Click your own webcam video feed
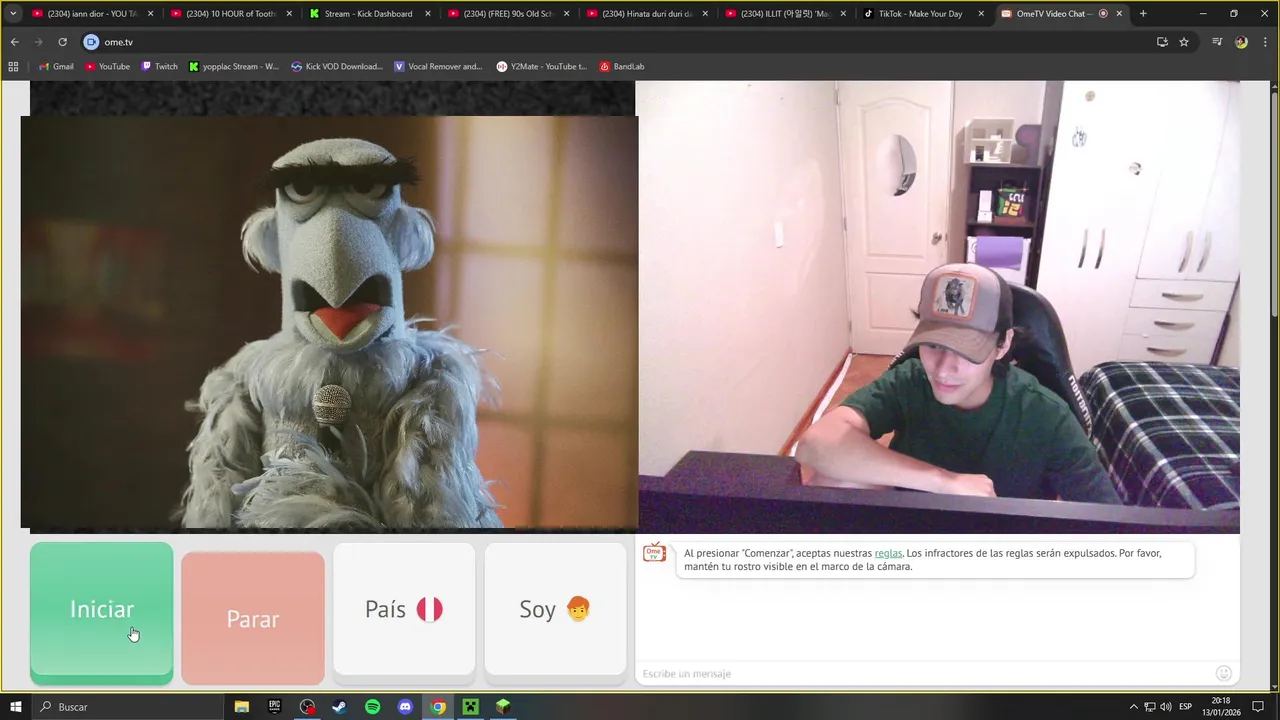 point(938,307)
